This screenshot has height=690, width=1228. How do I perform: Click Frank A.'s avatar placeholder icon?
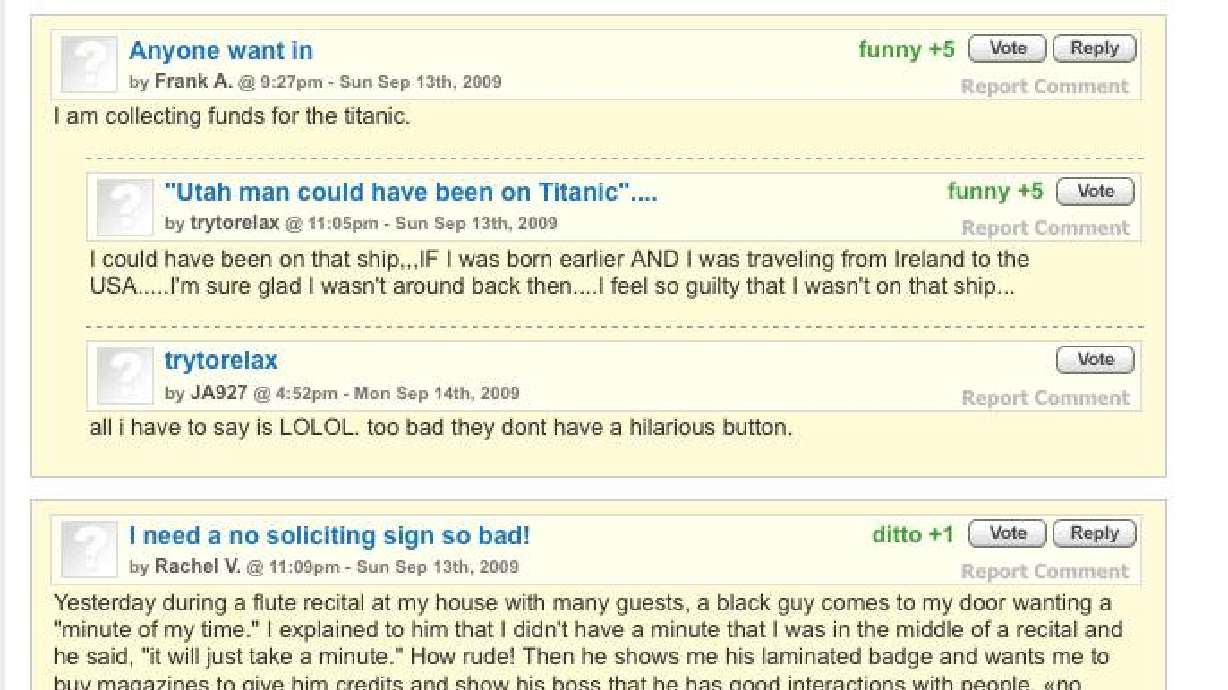coord(88,65)
